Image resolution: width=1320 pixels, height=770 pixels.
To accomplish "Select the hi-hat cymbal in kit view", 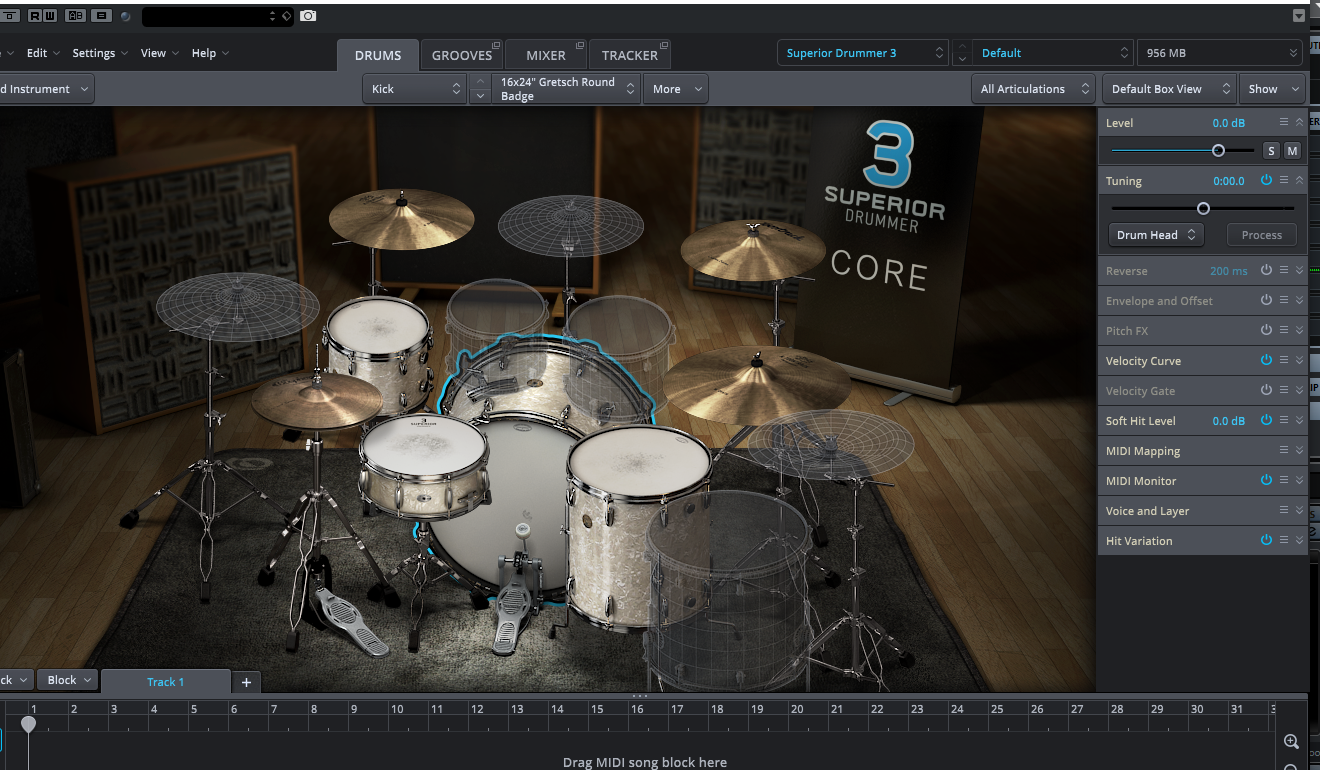I will [316, 399].
